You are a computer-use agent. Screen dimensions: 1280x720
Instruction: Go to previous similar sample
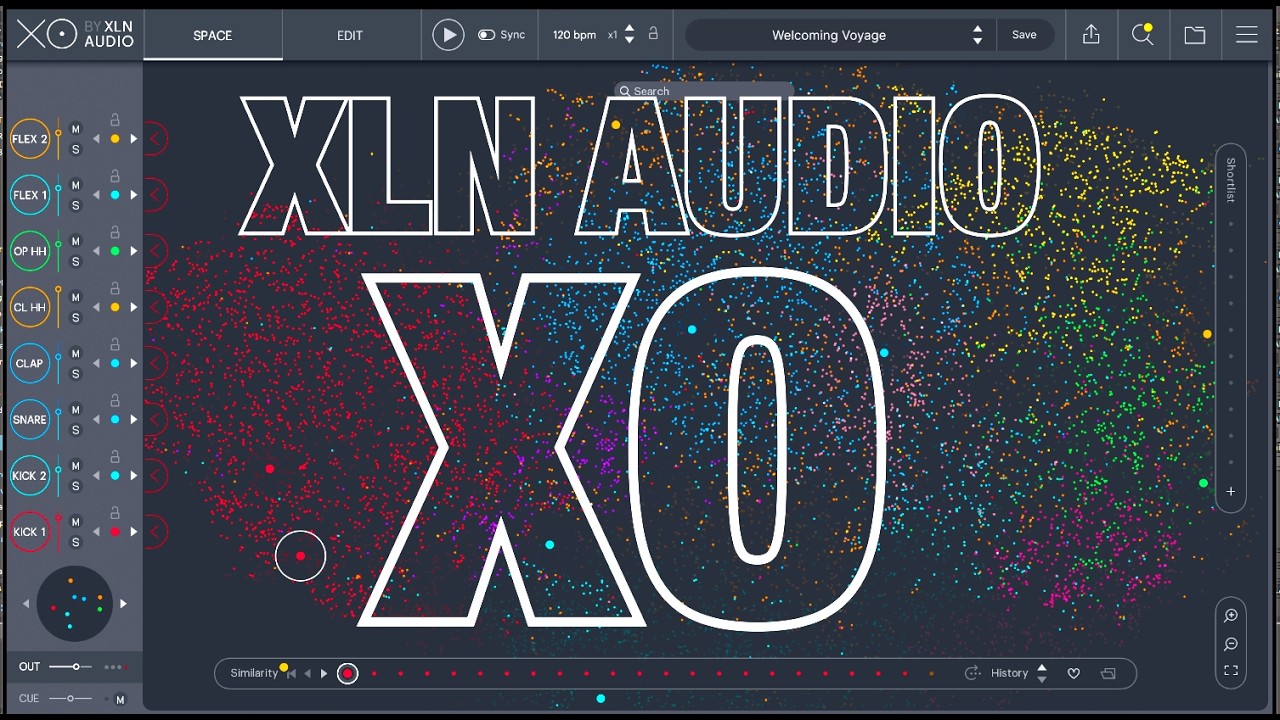308,674
